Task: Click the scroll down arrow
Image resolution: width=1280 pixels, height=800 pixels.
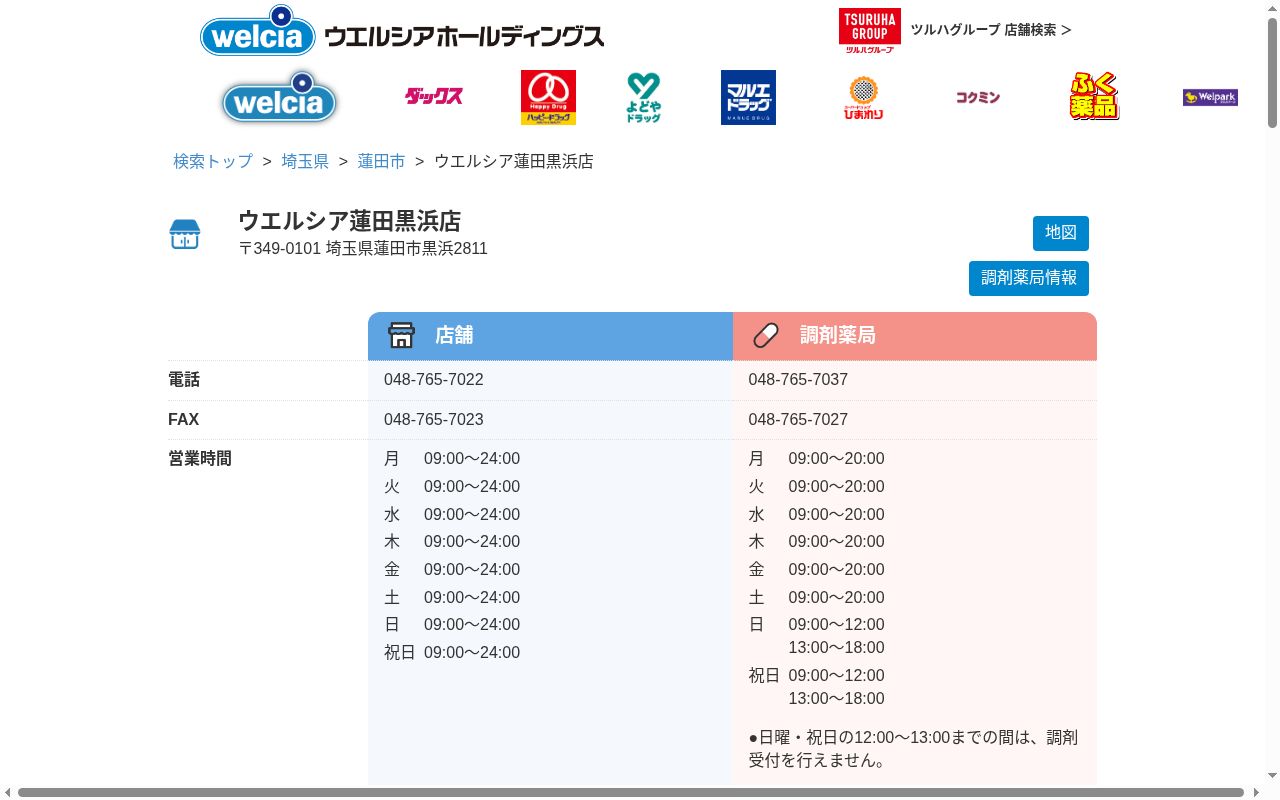Action: [x=1273, y=777]
